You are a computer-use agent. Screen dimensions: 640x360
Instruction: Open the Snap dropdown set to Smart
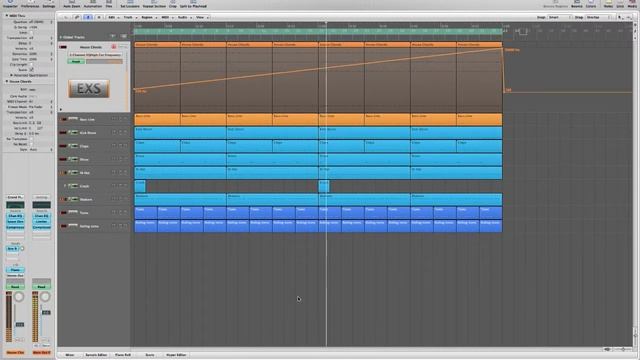tap(560, 18)
